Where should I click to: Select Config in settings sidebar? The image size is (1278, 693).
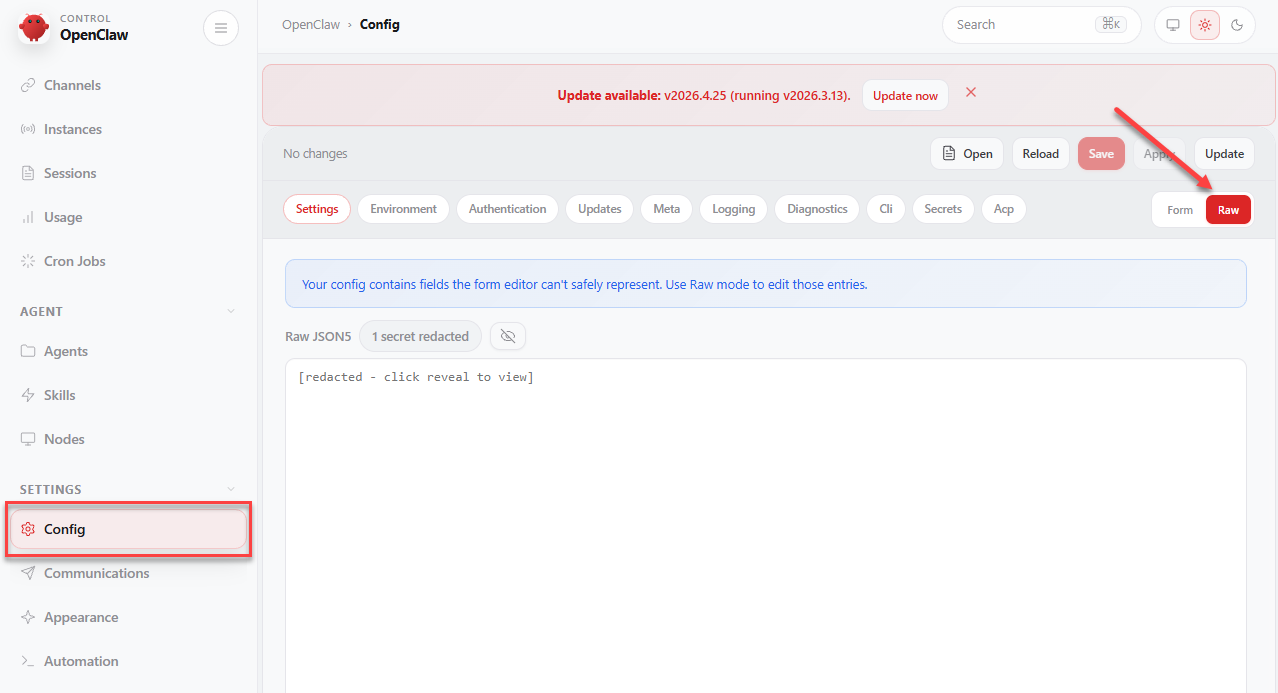(128, 529)
